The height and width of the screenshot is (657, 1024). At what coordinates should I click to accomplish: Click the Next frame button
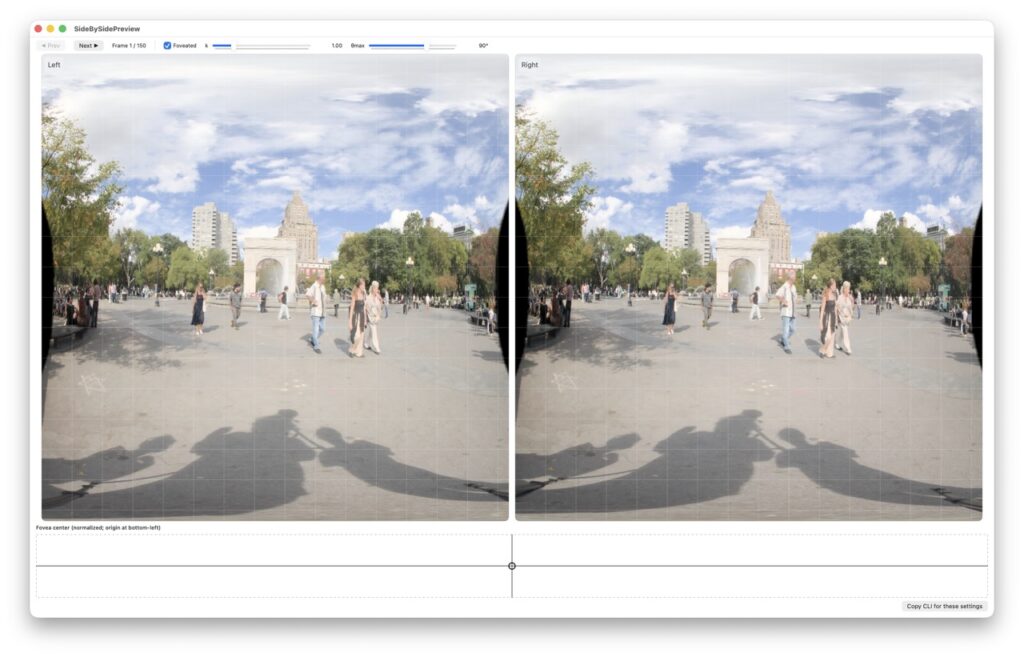click(x=88, y=45)
